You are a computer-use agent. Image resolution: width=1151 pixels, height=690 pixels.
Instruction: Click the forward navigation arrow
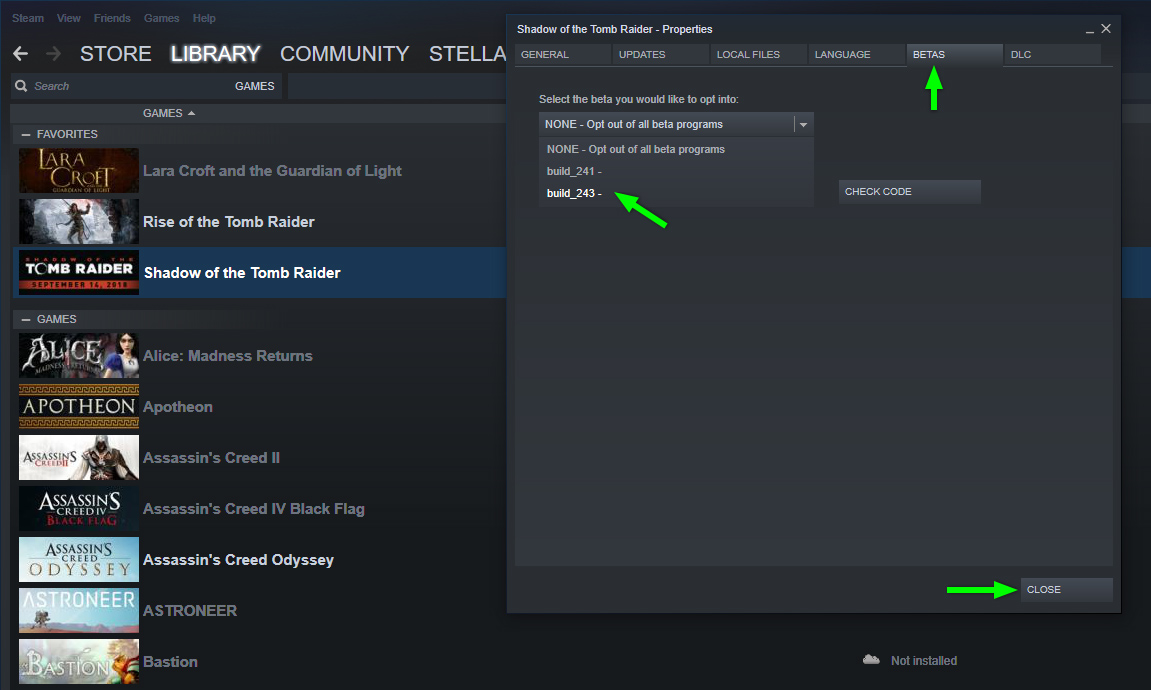(x=53, y=54)
